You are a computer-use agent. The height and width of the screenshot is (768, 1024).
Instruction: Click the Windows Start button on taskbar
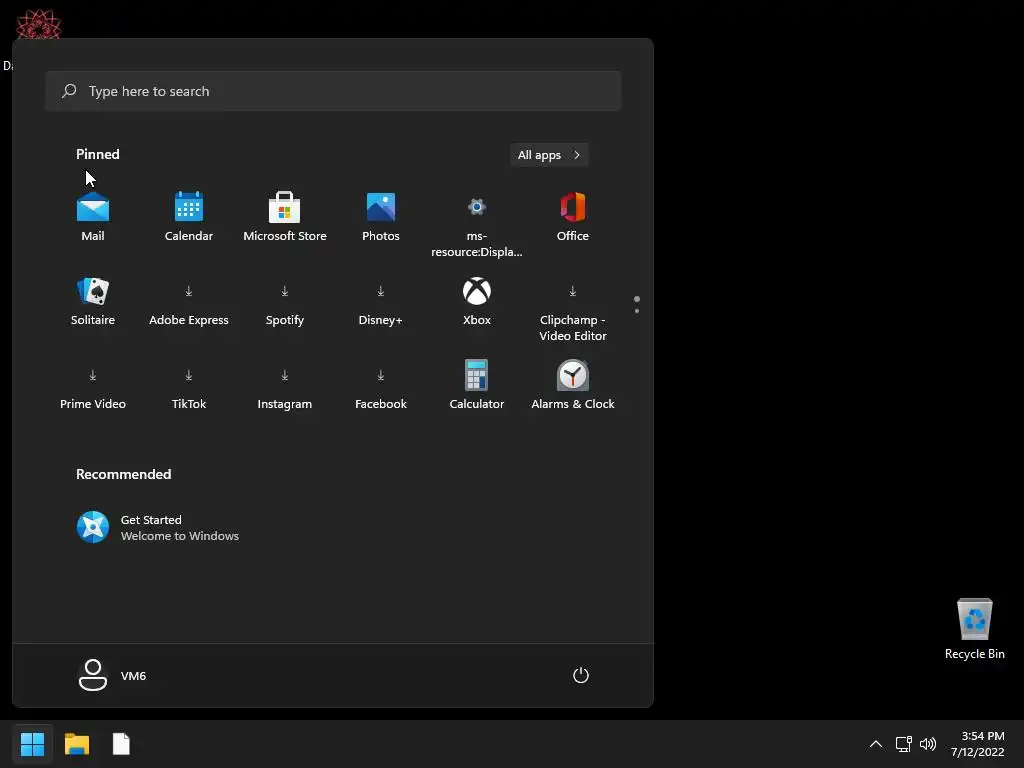[32, 744]
